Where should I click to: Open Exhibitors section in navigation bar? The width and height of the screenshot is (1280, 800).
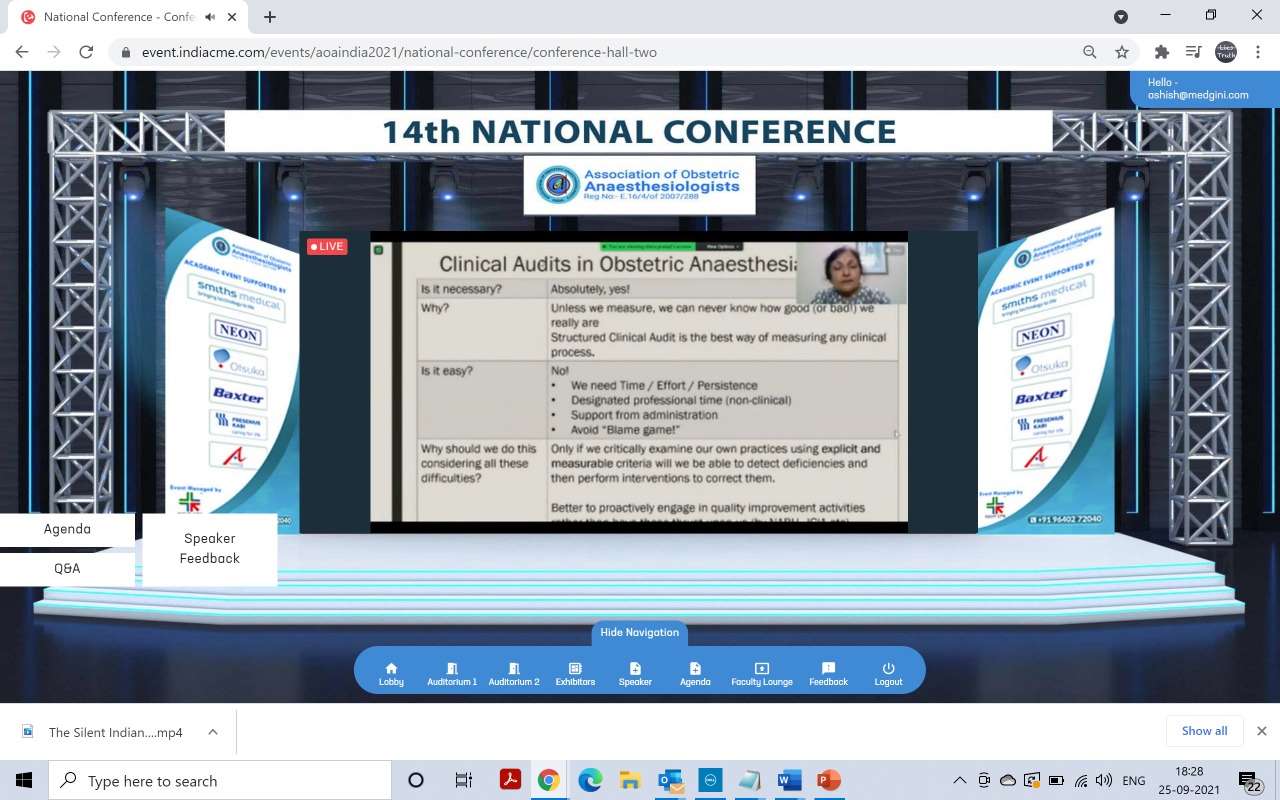[575, 674]
